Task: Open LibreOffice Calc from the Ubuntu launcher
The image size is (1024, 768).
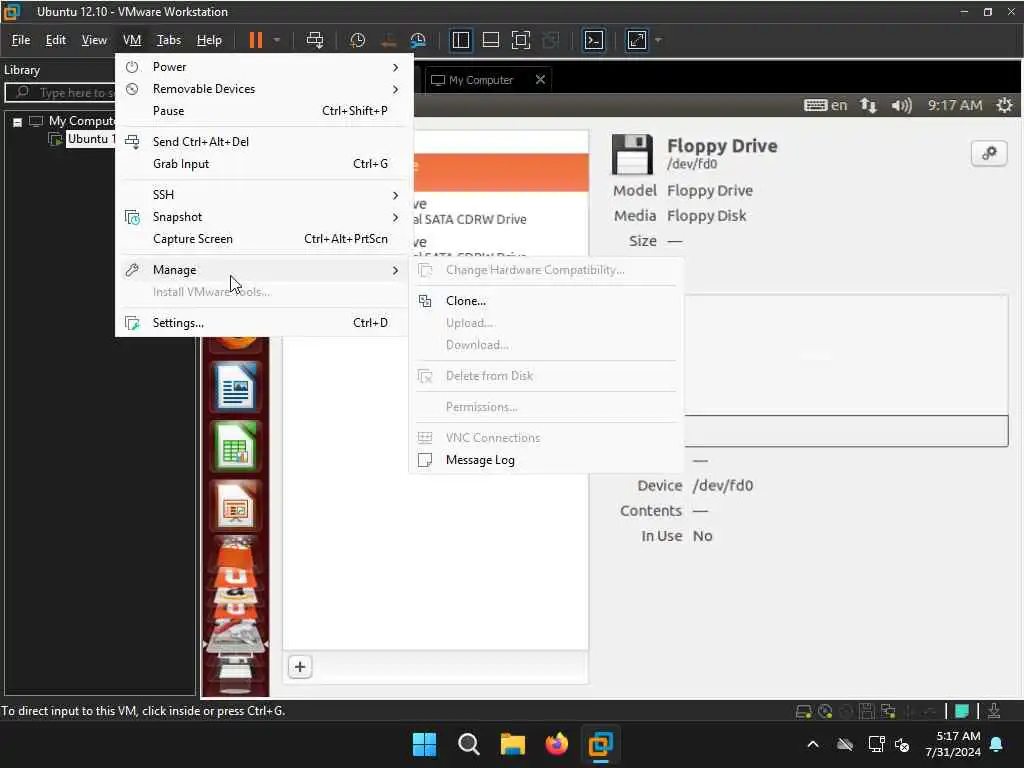Action: point(236,446)
